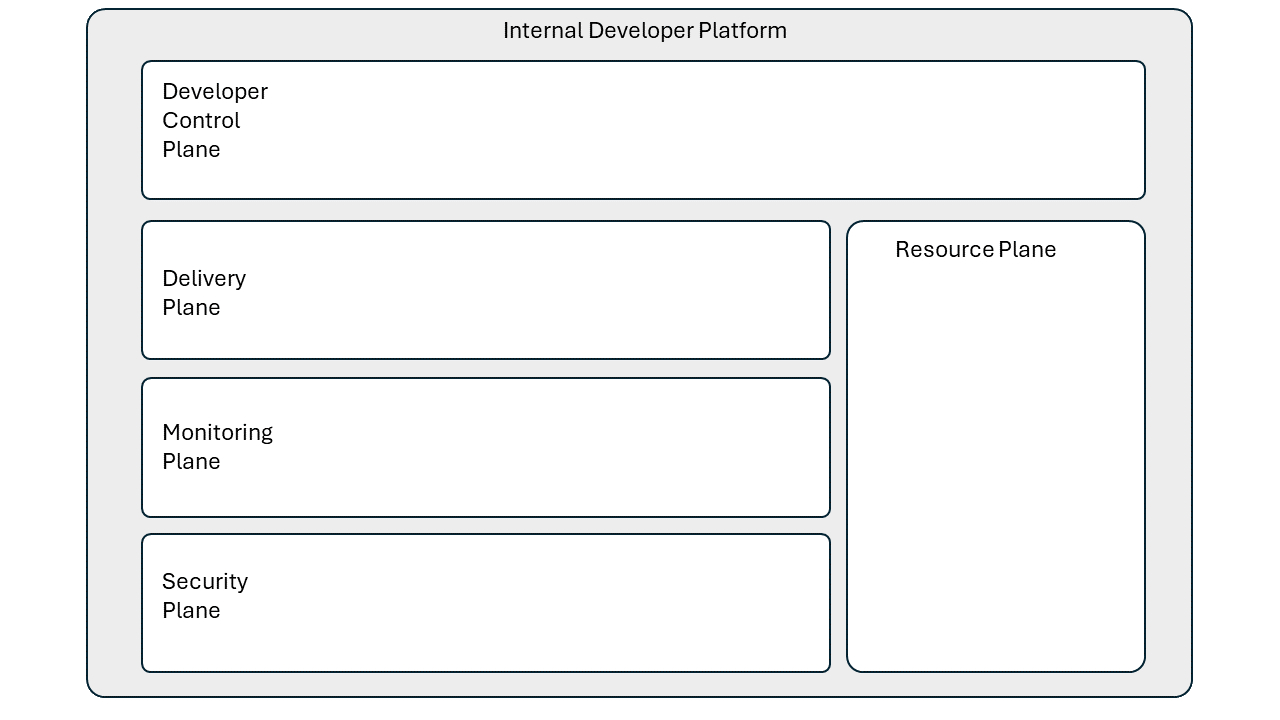Viewport: 1280px width, 720px height.
Task: Click the word "Internal" in the title
Action: (542, 31)
